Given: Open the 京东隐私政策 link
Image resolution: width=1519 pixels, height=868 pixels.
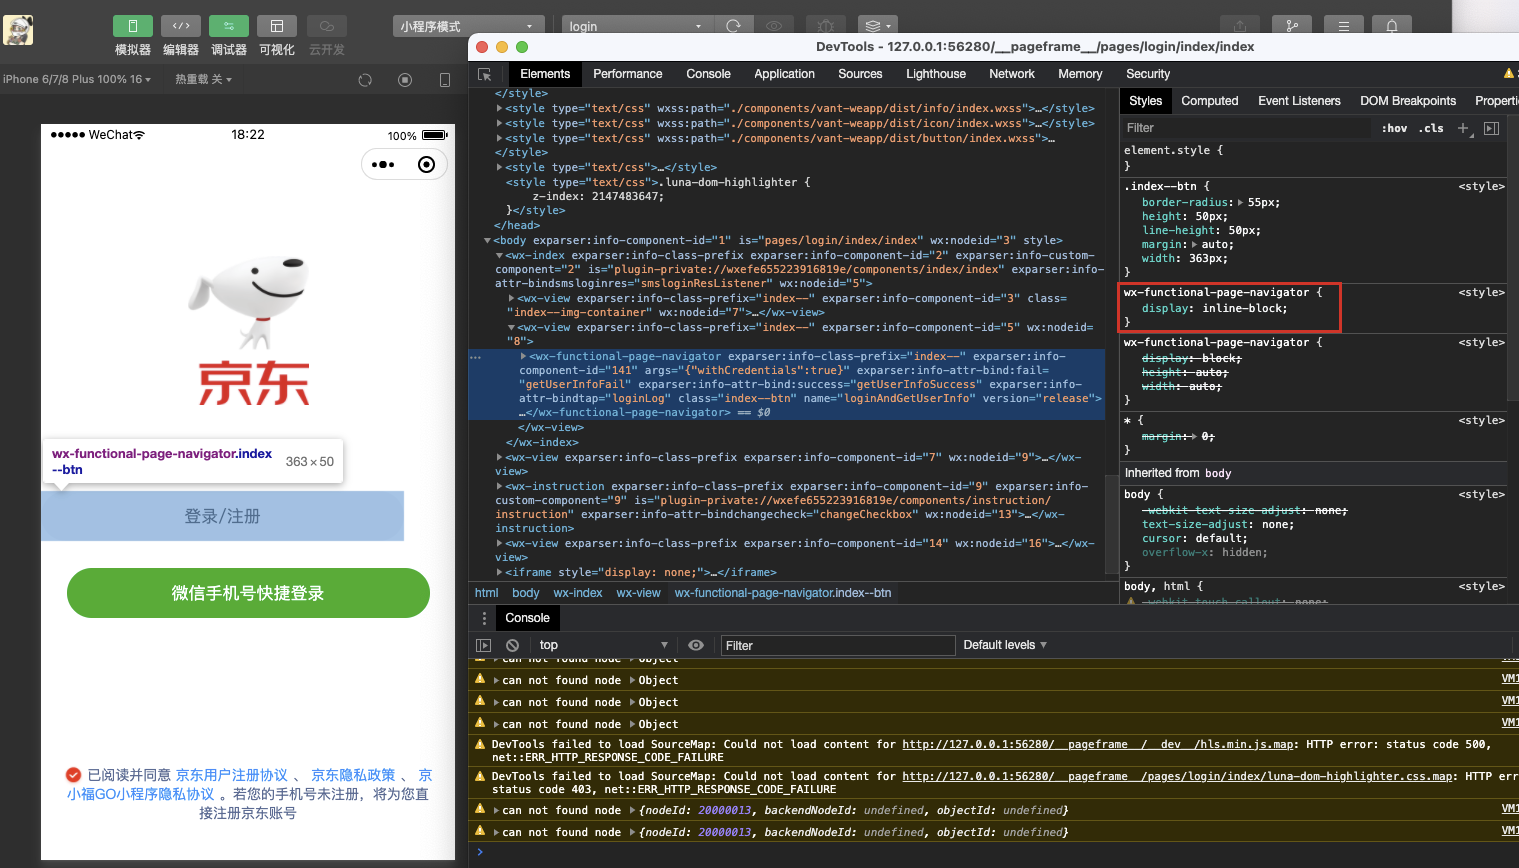Looking at the screenshot, I should (353, 775).
